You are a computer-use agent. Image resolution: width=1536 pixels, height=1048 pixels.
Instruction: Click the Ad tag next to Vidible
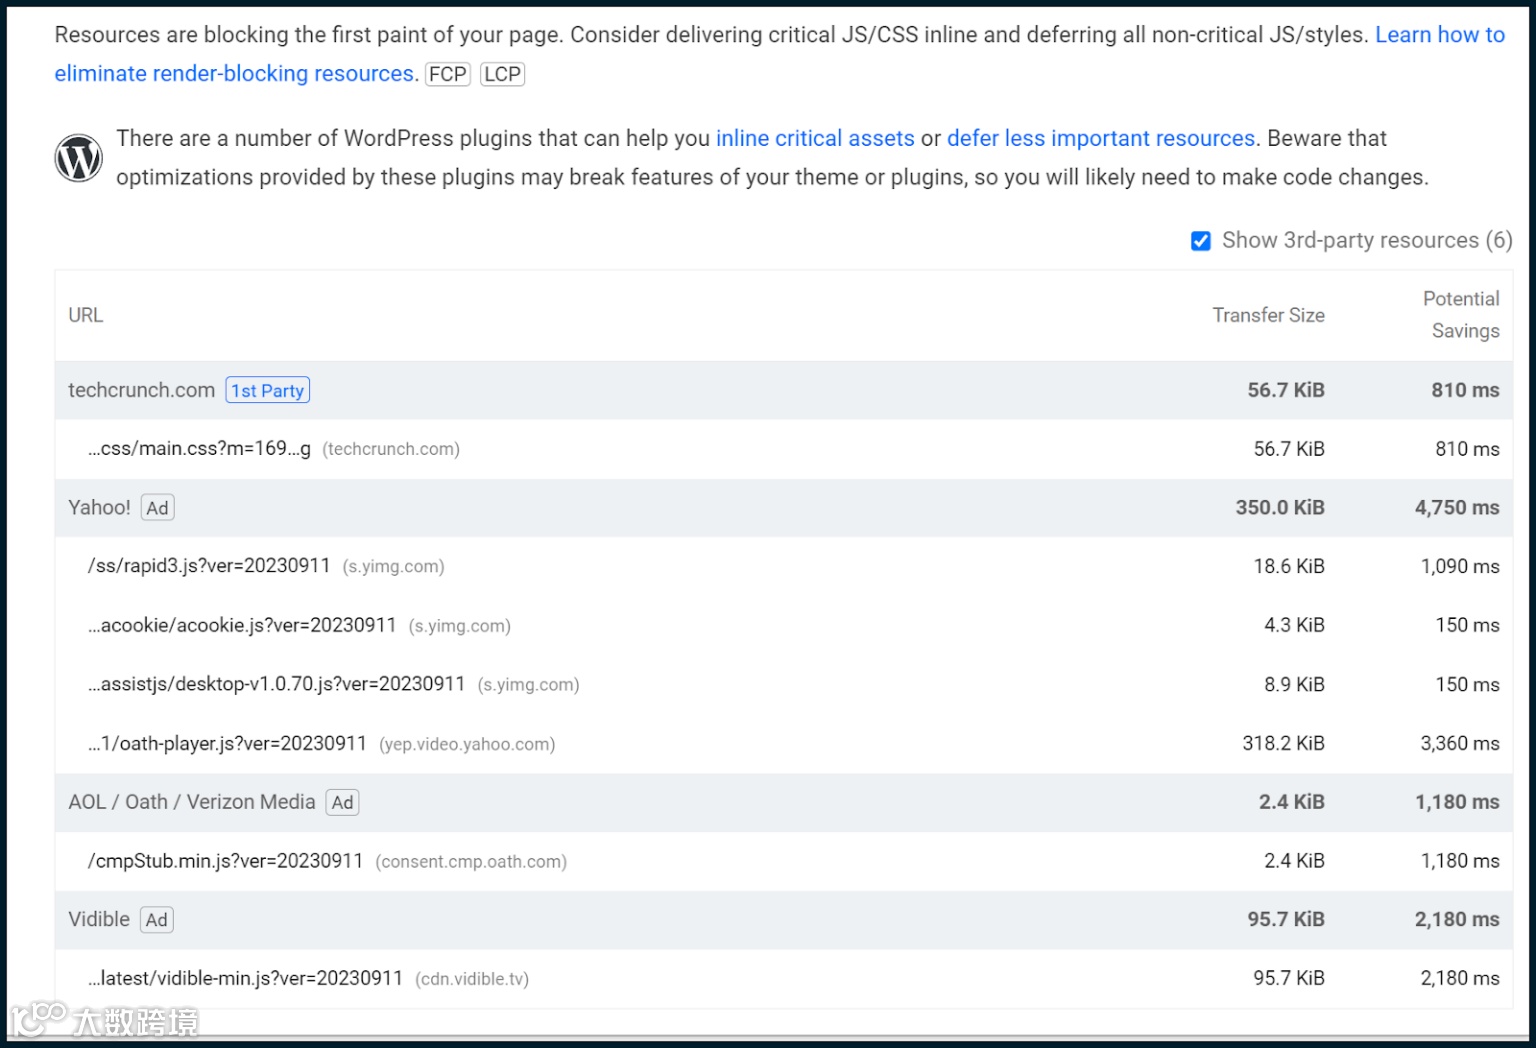point(157,920)
